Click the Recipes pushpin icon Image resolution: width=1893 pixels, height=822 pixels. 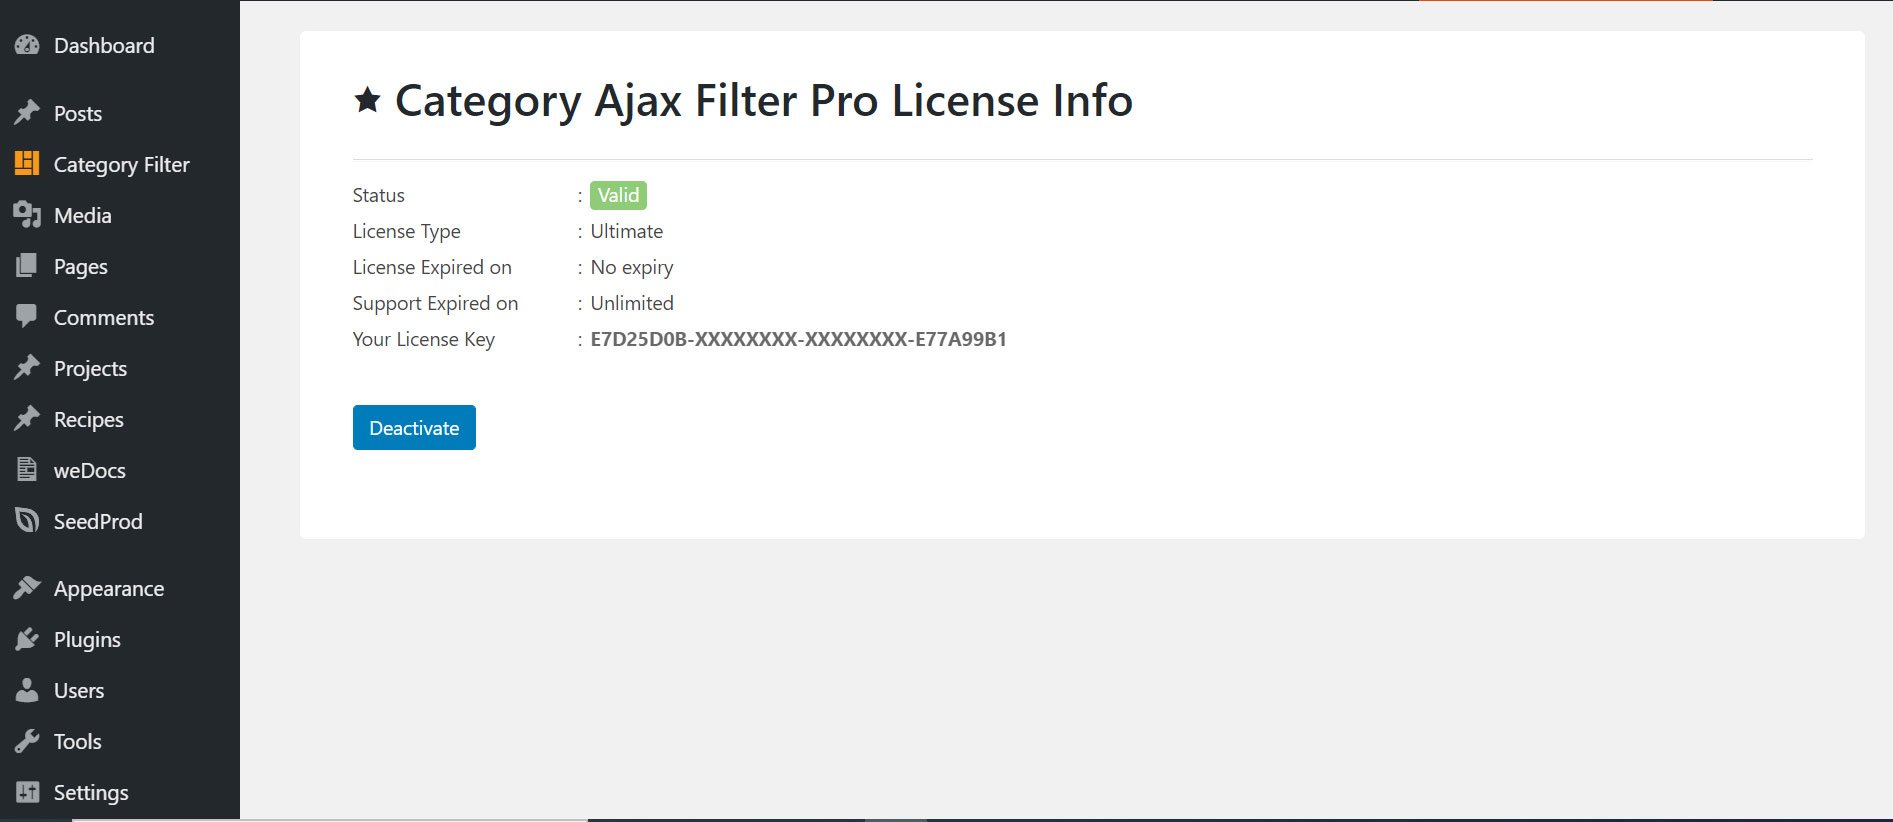coord(27,418)
